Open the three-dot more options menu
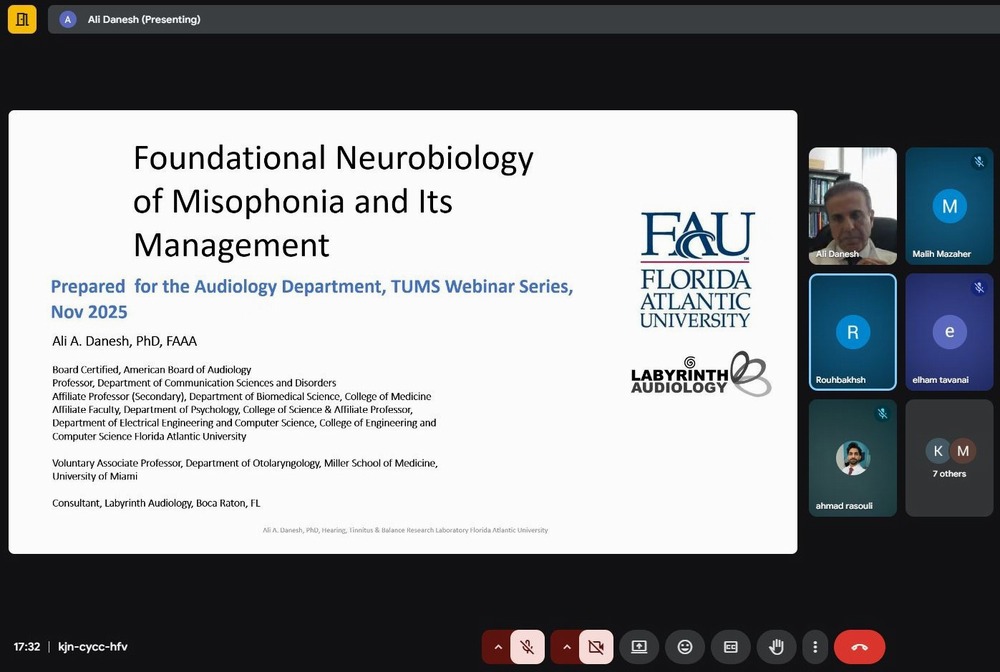The image size is (1000, 672). pos(816,647)
